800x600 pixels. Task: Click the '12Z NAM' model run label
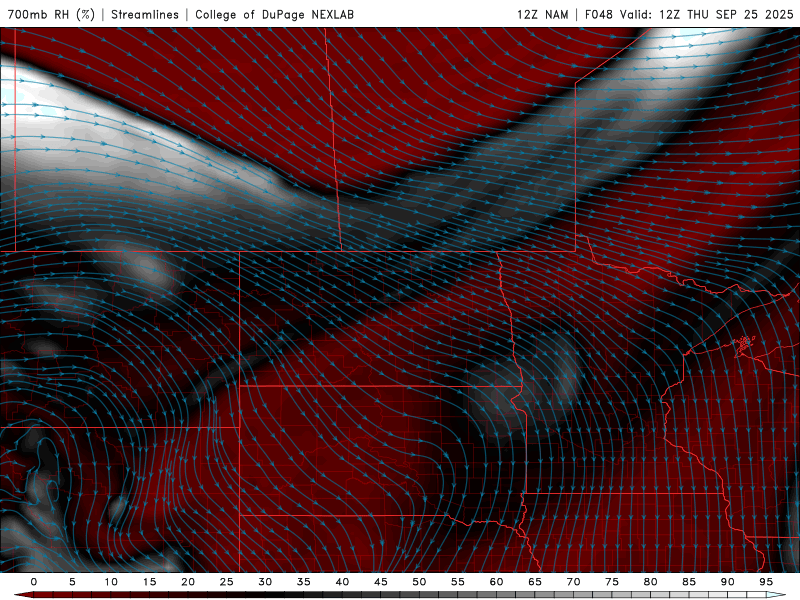tap(542, 14)
